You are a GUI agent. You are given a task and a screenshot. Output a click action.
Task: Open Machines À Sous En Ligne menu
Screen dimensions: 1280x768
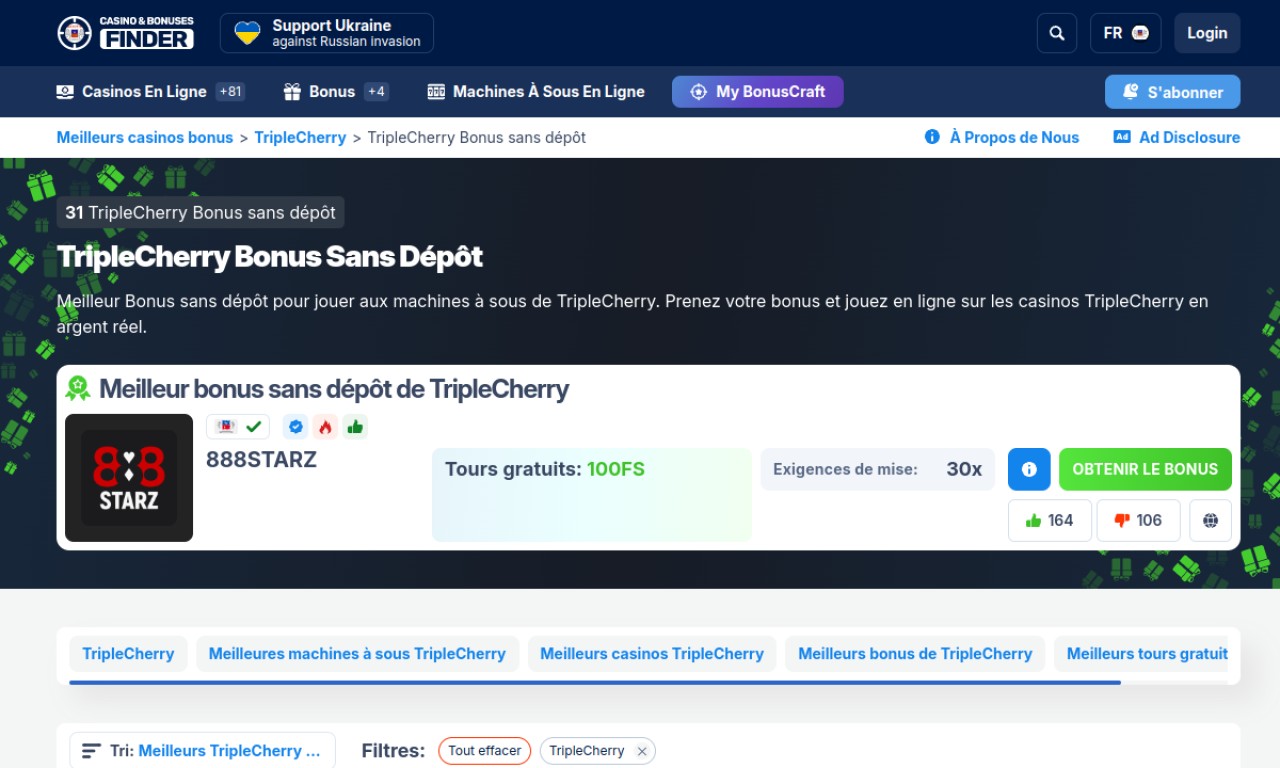(536, 92)
